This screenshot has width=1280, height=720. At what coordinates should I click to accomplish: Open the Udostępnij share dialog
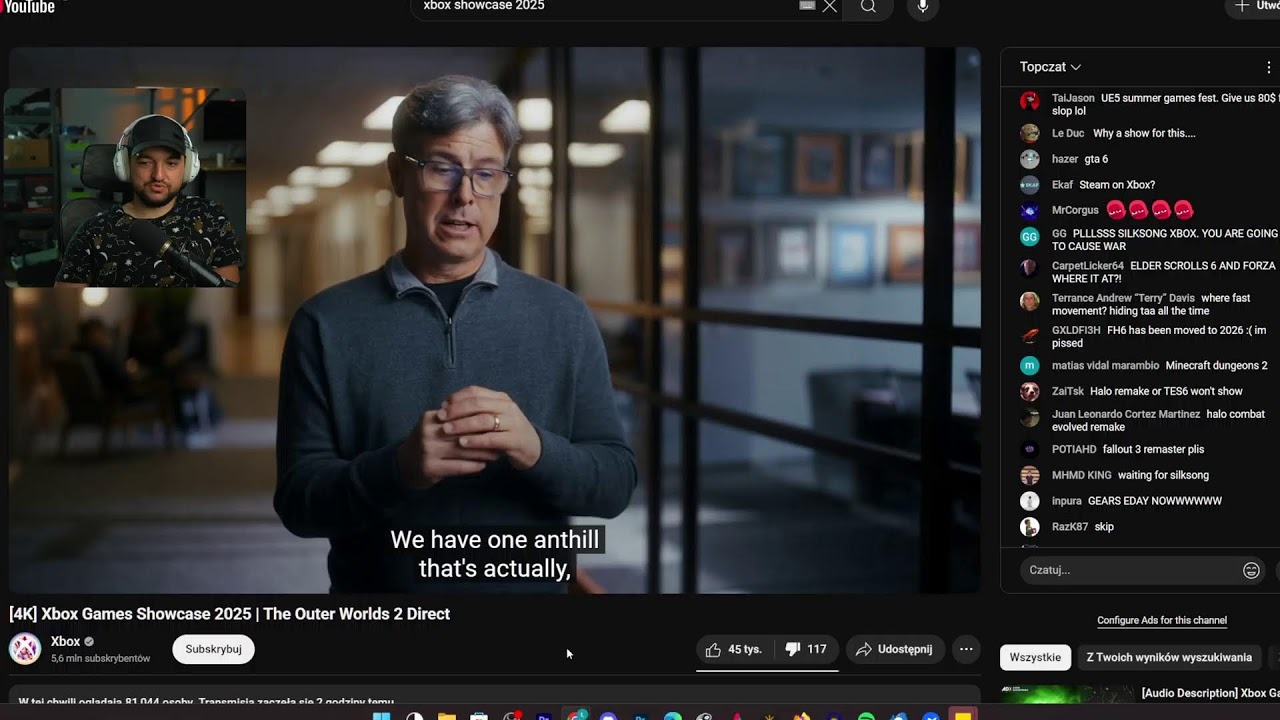(894, 649)
